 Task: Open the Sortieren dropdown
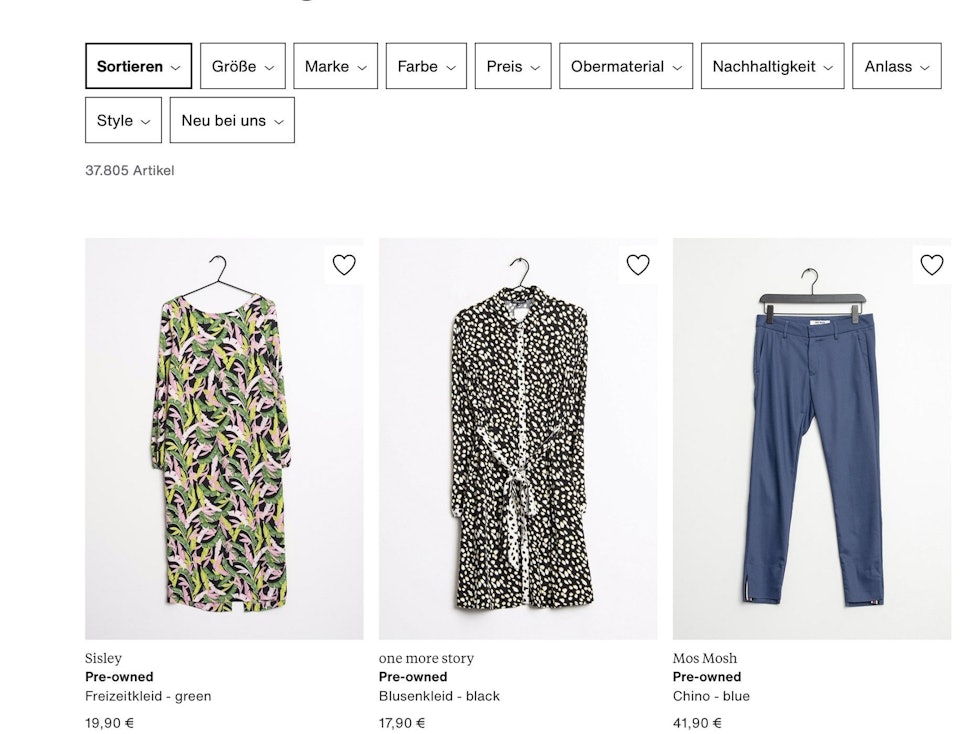(137, 66)
